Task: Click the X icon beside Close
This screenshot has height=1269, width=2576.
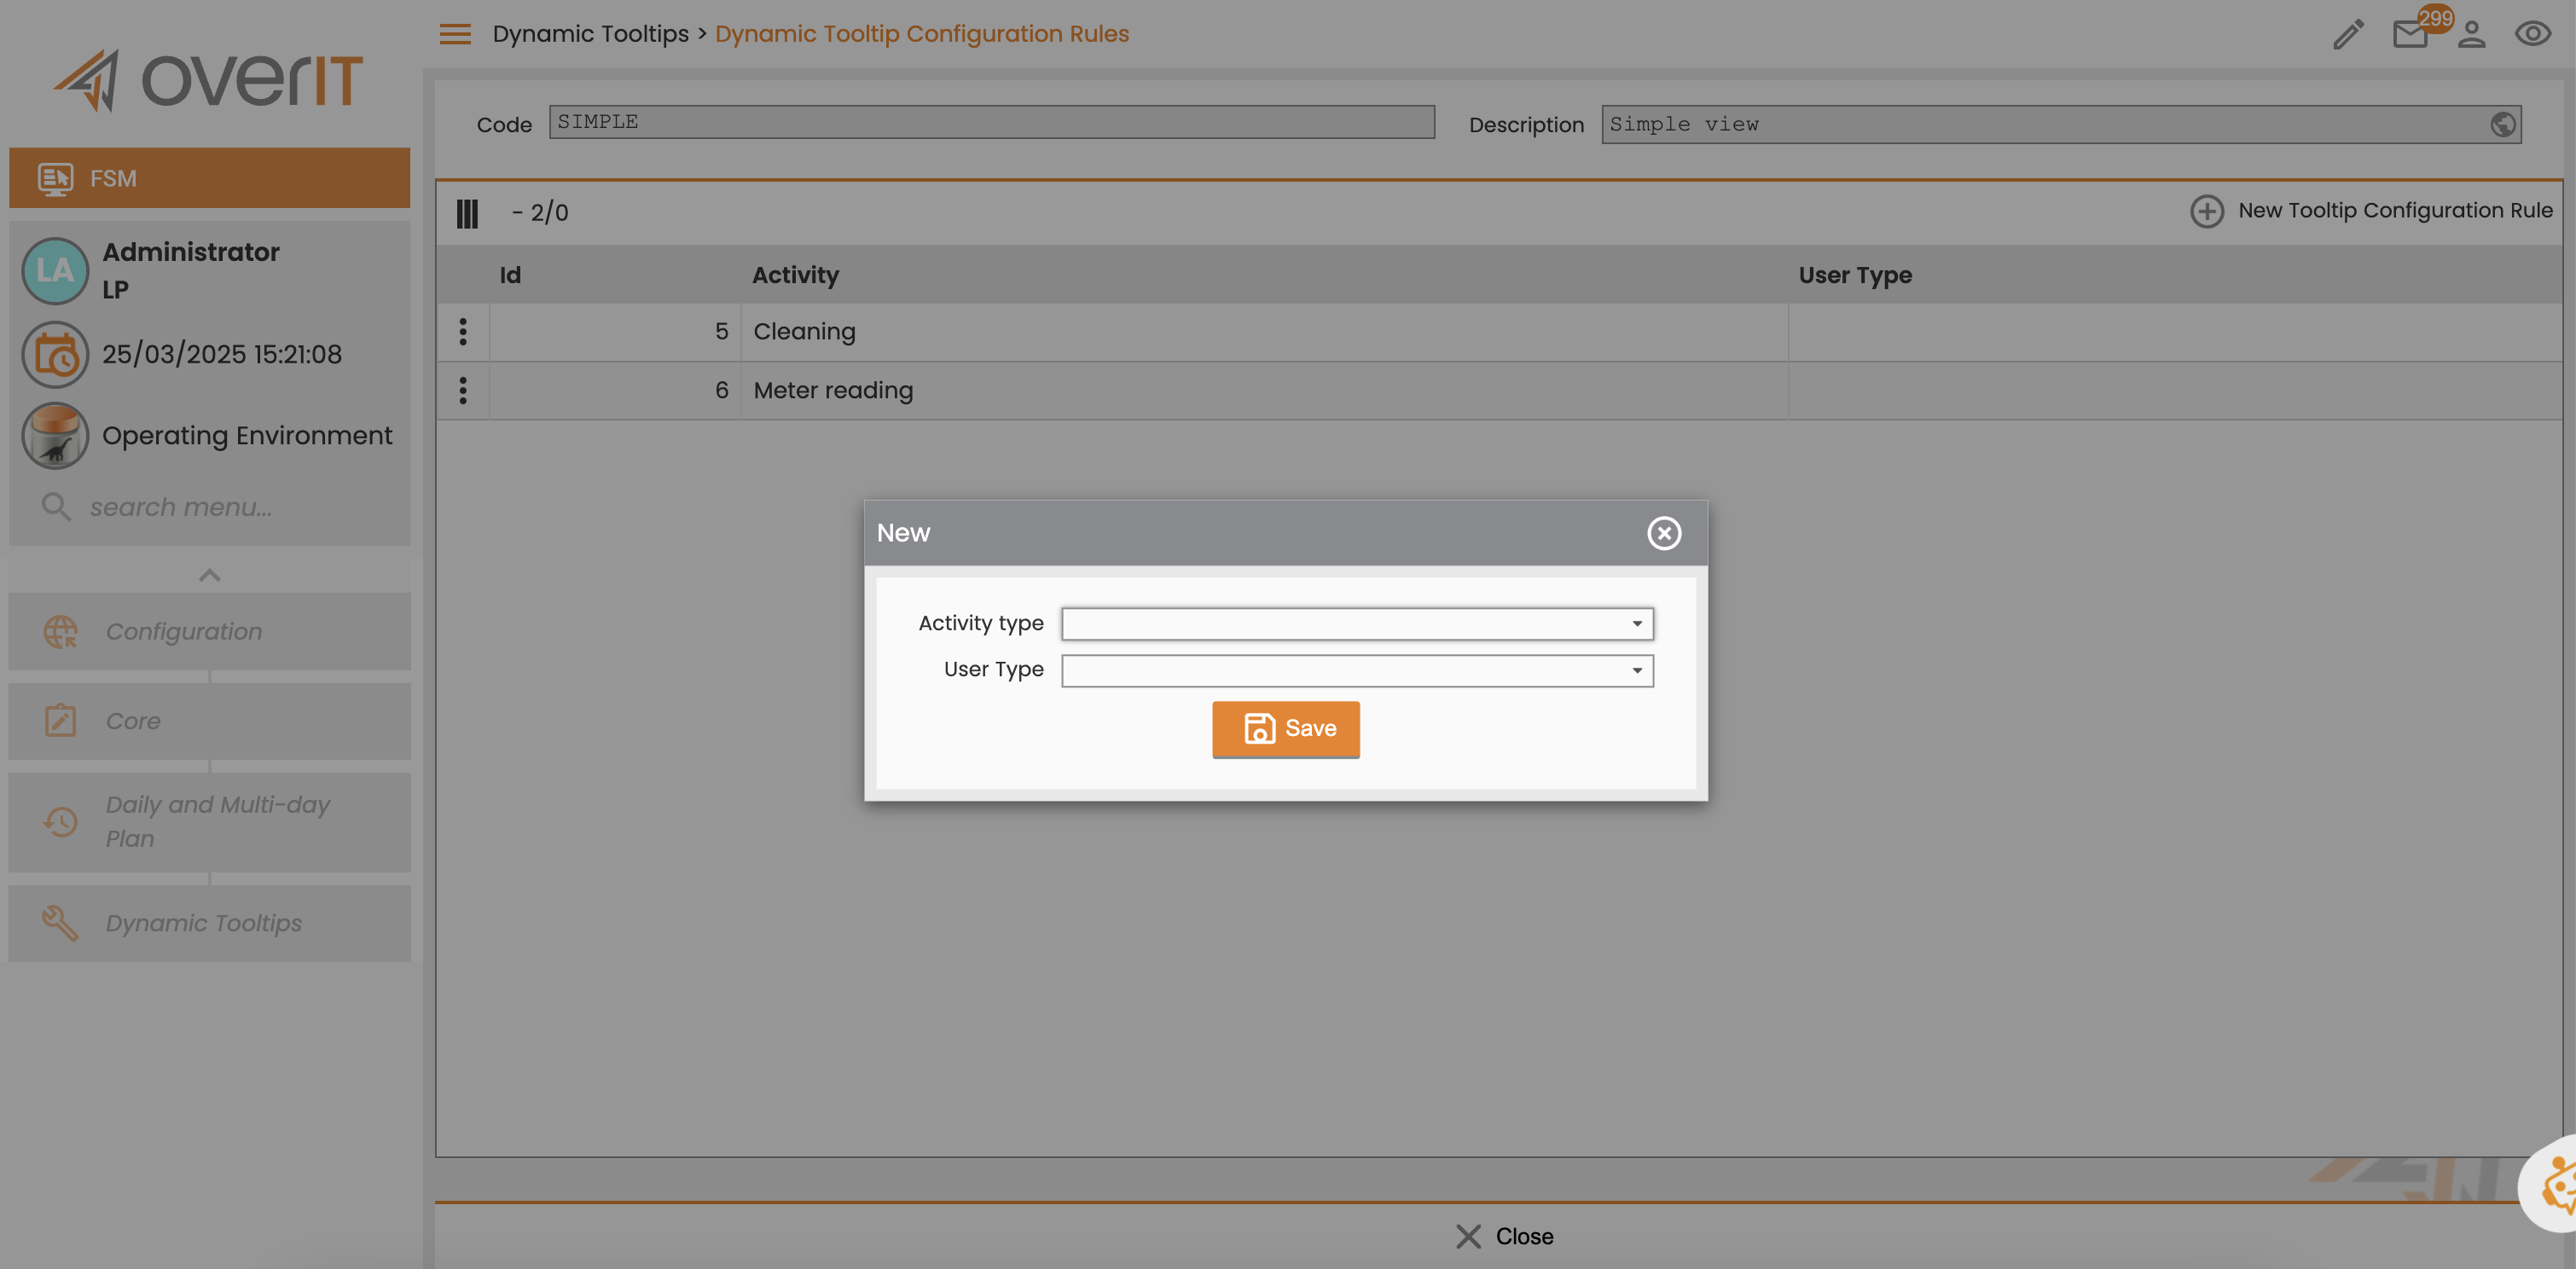Action: point(1468,1236)
